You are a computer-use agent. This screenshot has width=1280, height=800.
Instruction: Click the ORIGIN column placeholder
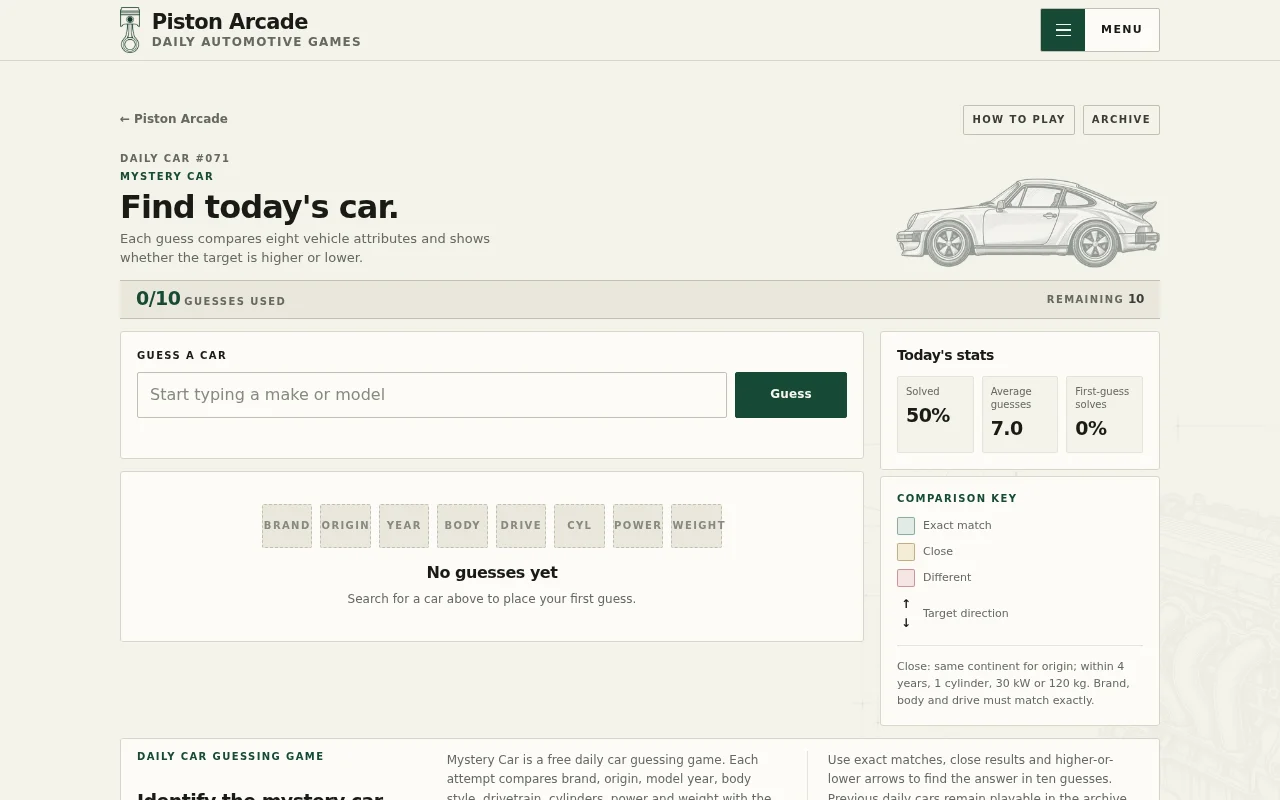pyautogui.click(x=346, y=526)
